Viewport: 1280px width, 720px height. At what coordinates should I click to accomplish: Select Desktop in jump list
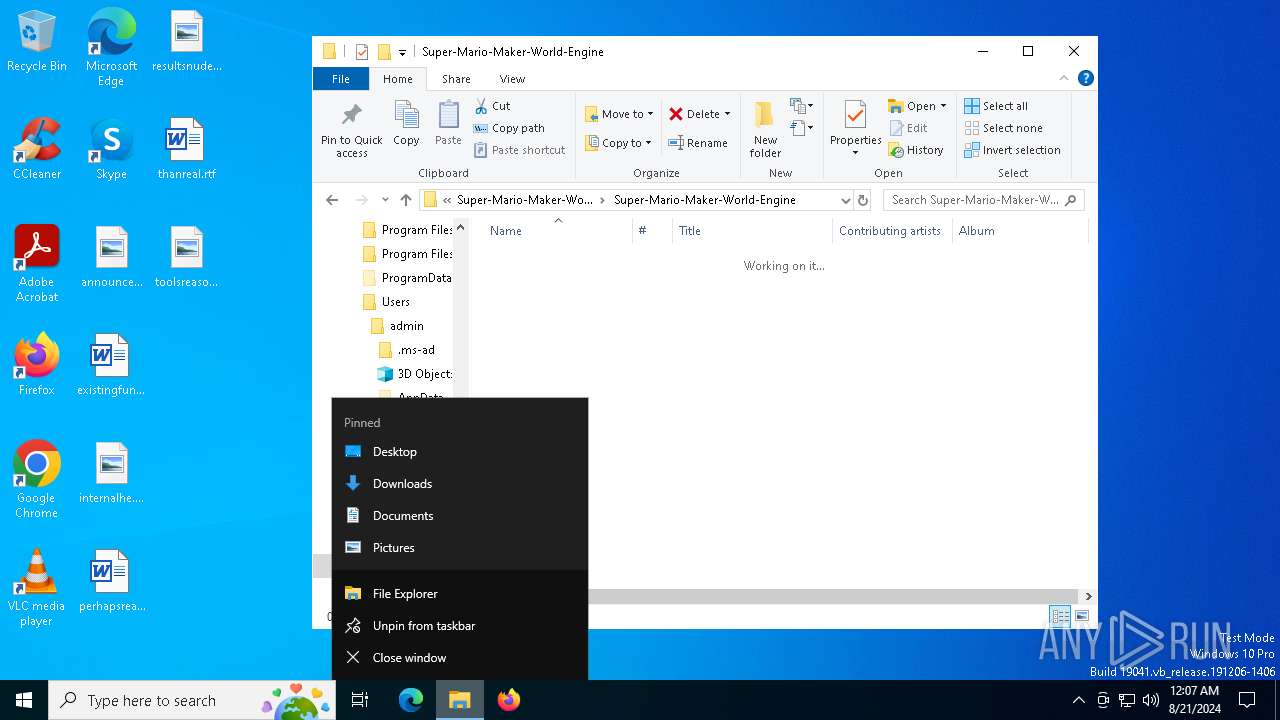coord(460,452)
